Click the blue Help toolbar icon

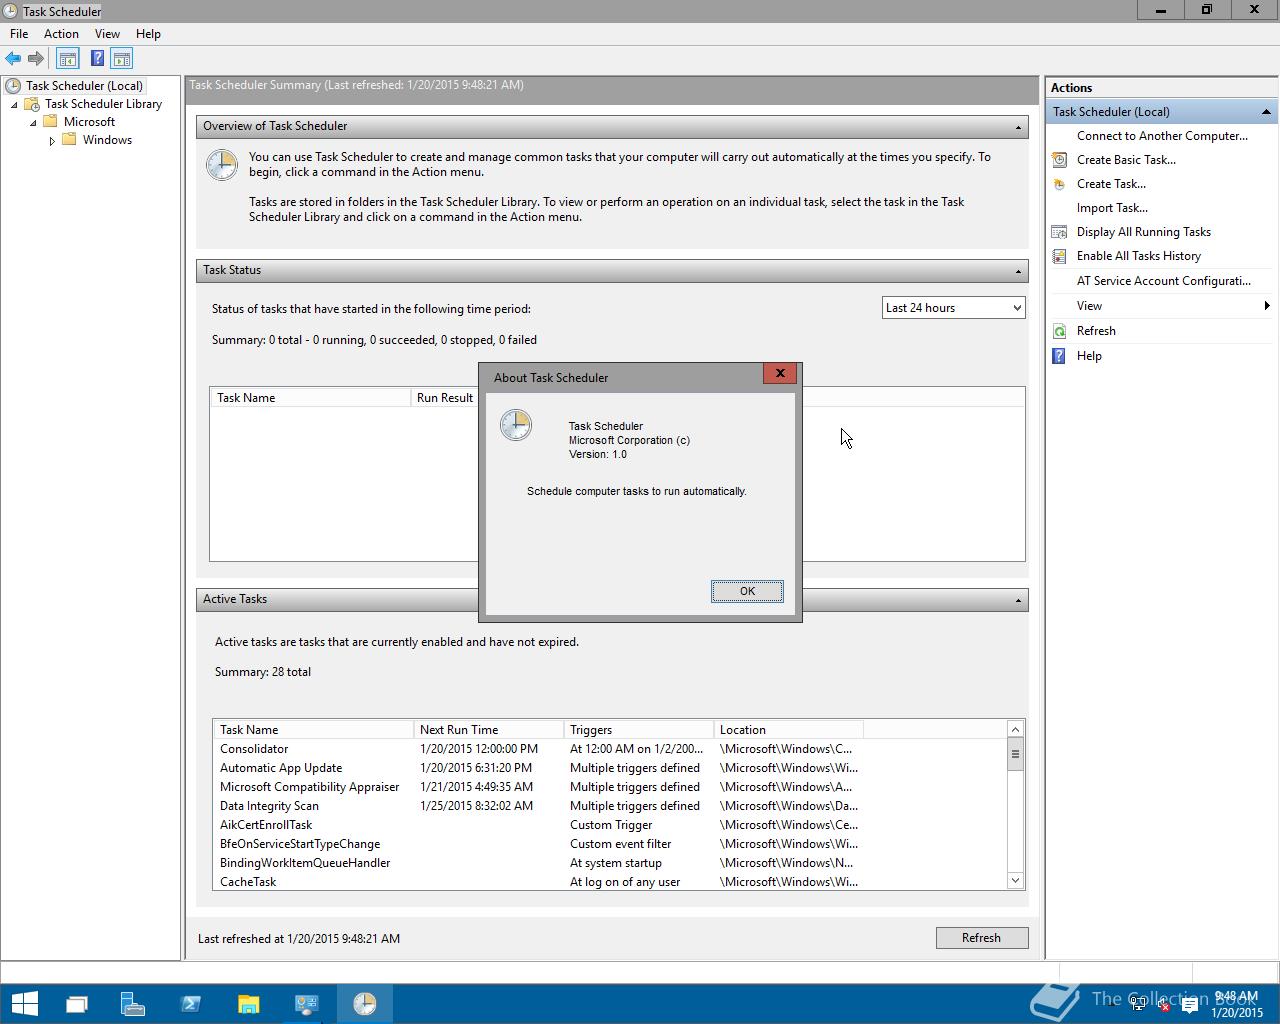[97, 59]
